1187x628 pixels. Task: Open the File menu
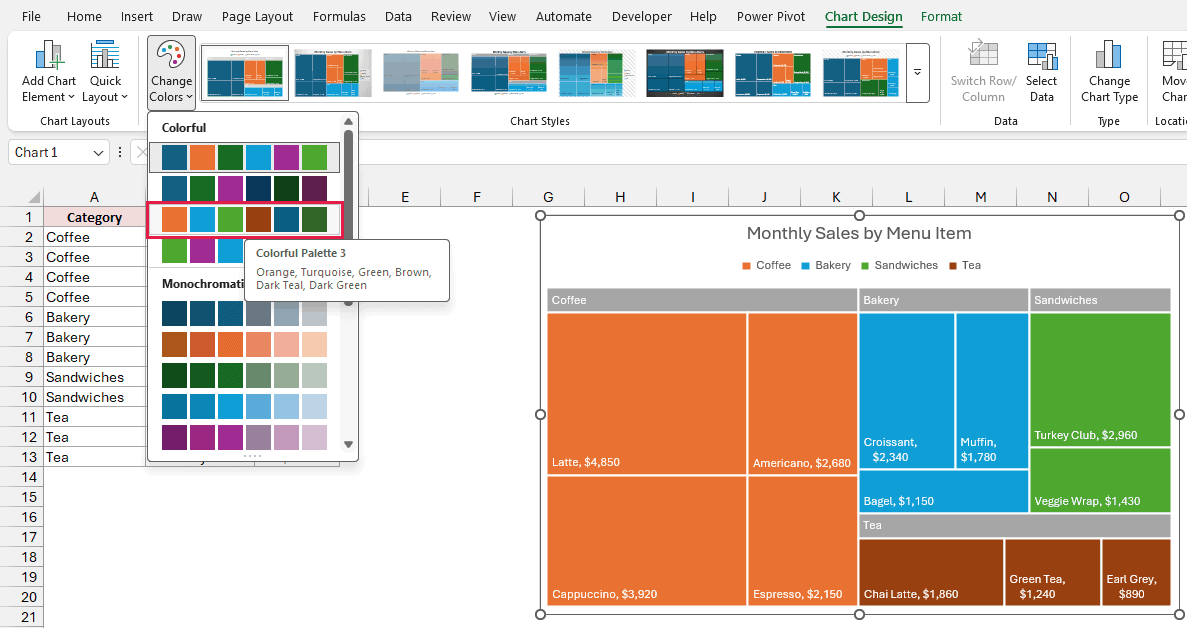(x=31, y=16)
